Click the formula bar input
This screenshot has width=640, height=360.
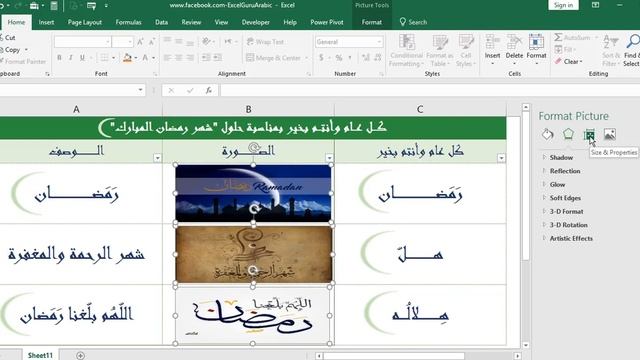pos(430,90)
